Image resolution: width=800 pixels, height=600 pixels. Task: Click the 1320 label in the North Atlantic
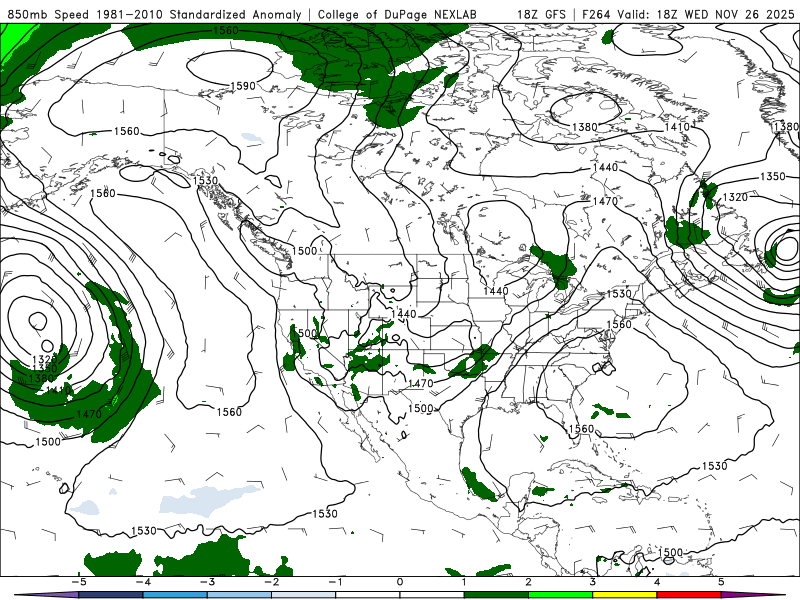(735, 197)
